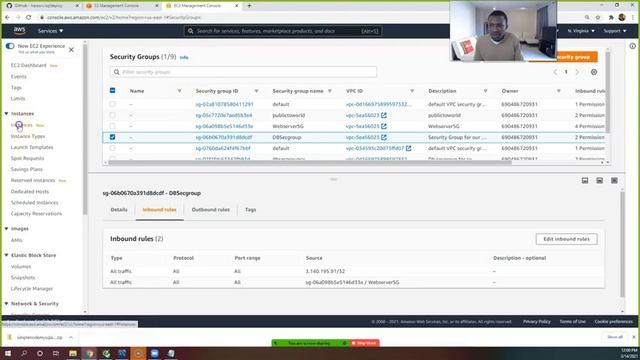Click Edit inbound rules button
Image resolution: width=640 pixels, height=360 pixels.
point(567,239)
